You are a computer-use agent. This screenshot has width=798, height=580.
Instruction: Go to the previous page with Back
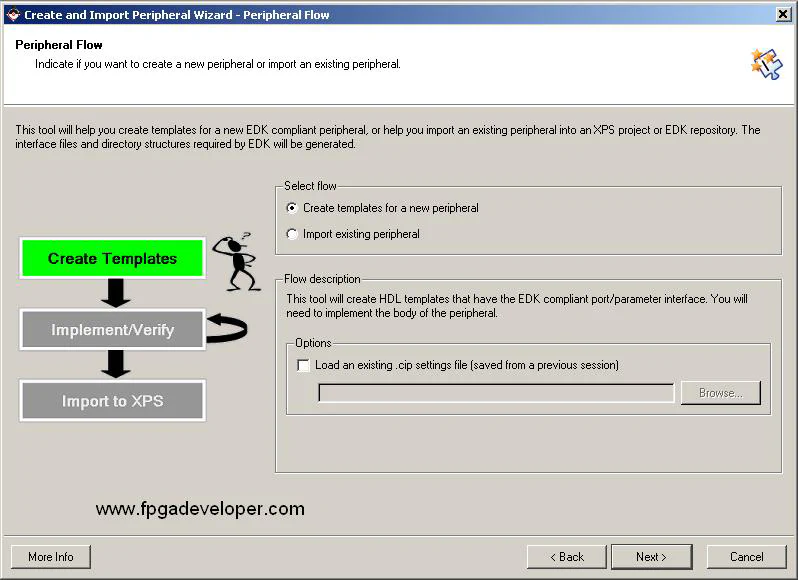point(566,557)
